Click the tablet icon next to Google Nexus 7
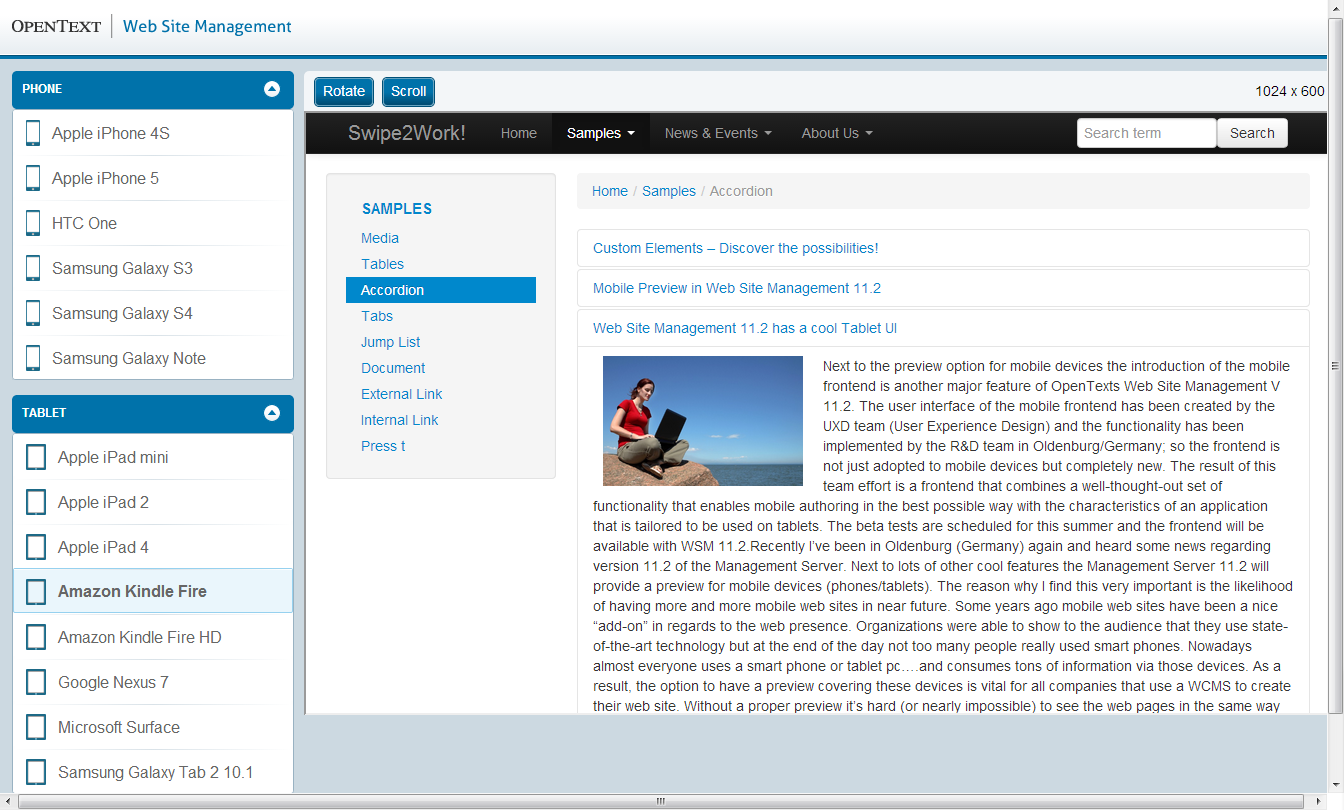Viewport: 1344px width, 810px height. coord(36,682)
